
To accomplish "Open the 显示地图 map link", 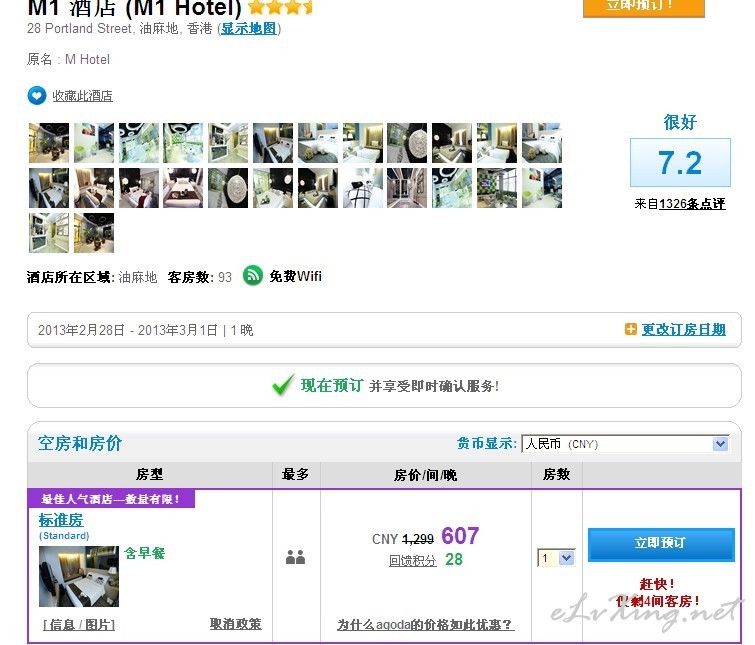I will (248, 28).
